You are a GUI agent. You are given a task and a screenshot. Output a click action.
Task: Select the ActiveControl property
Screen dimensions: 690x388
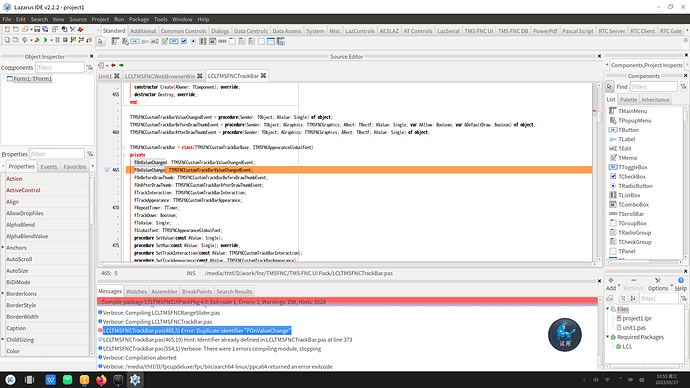pyautogui.click(x=23, y=190)
